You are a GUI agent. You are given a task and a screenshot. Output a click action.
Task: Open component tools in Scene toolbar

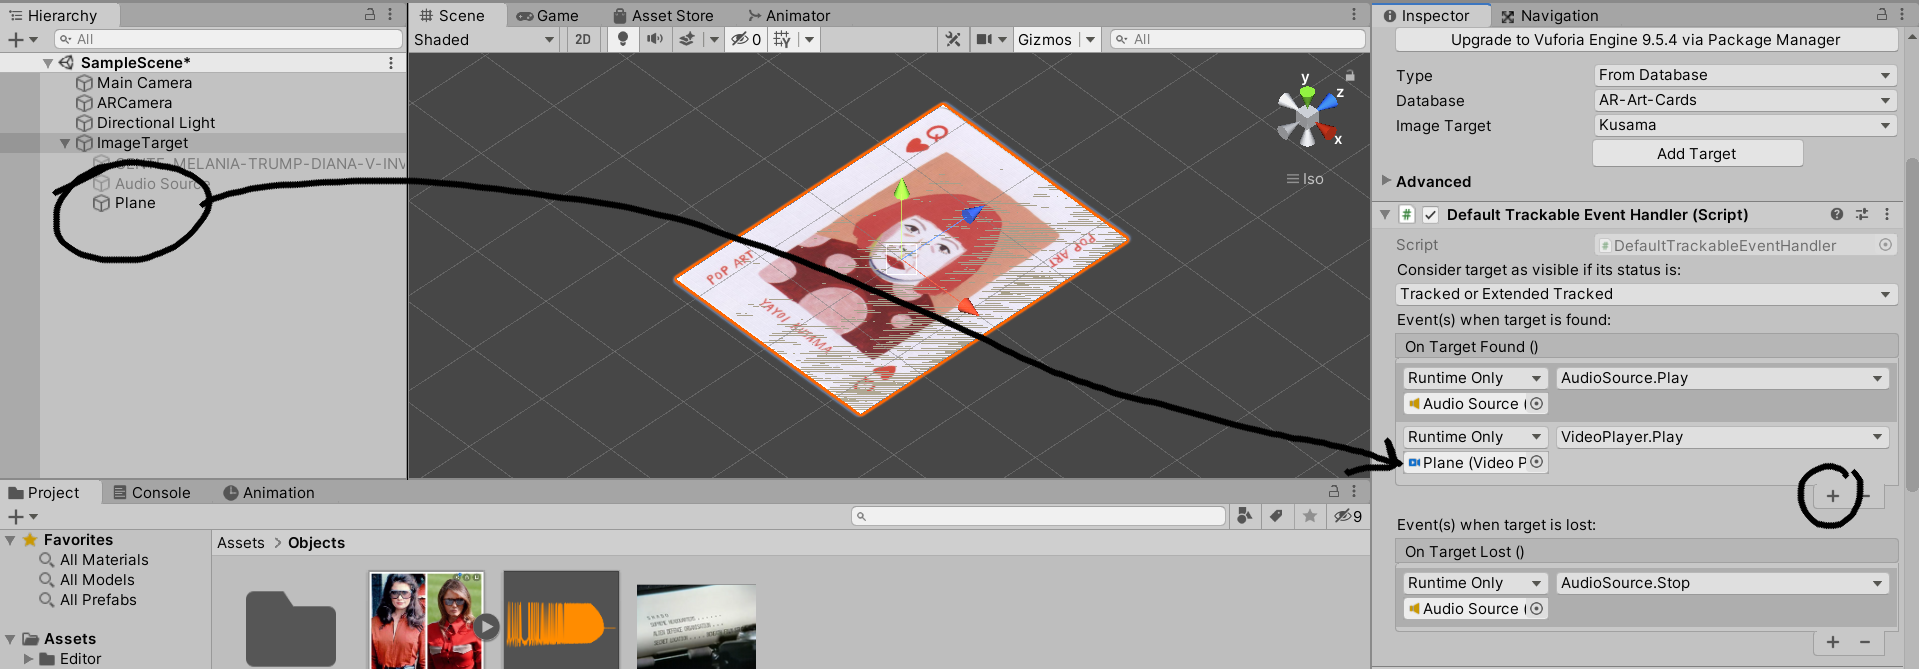tap(953, 39)
